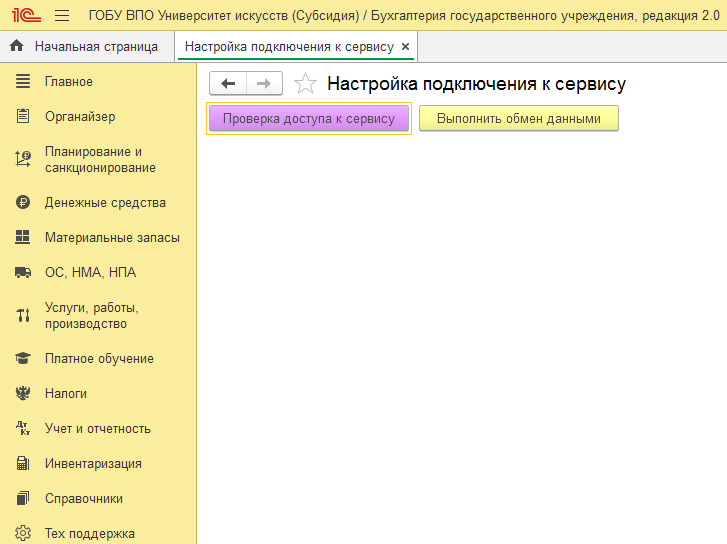The image size is (727, 544).
Task: Open the Главное section
Action: coord(69,82)
